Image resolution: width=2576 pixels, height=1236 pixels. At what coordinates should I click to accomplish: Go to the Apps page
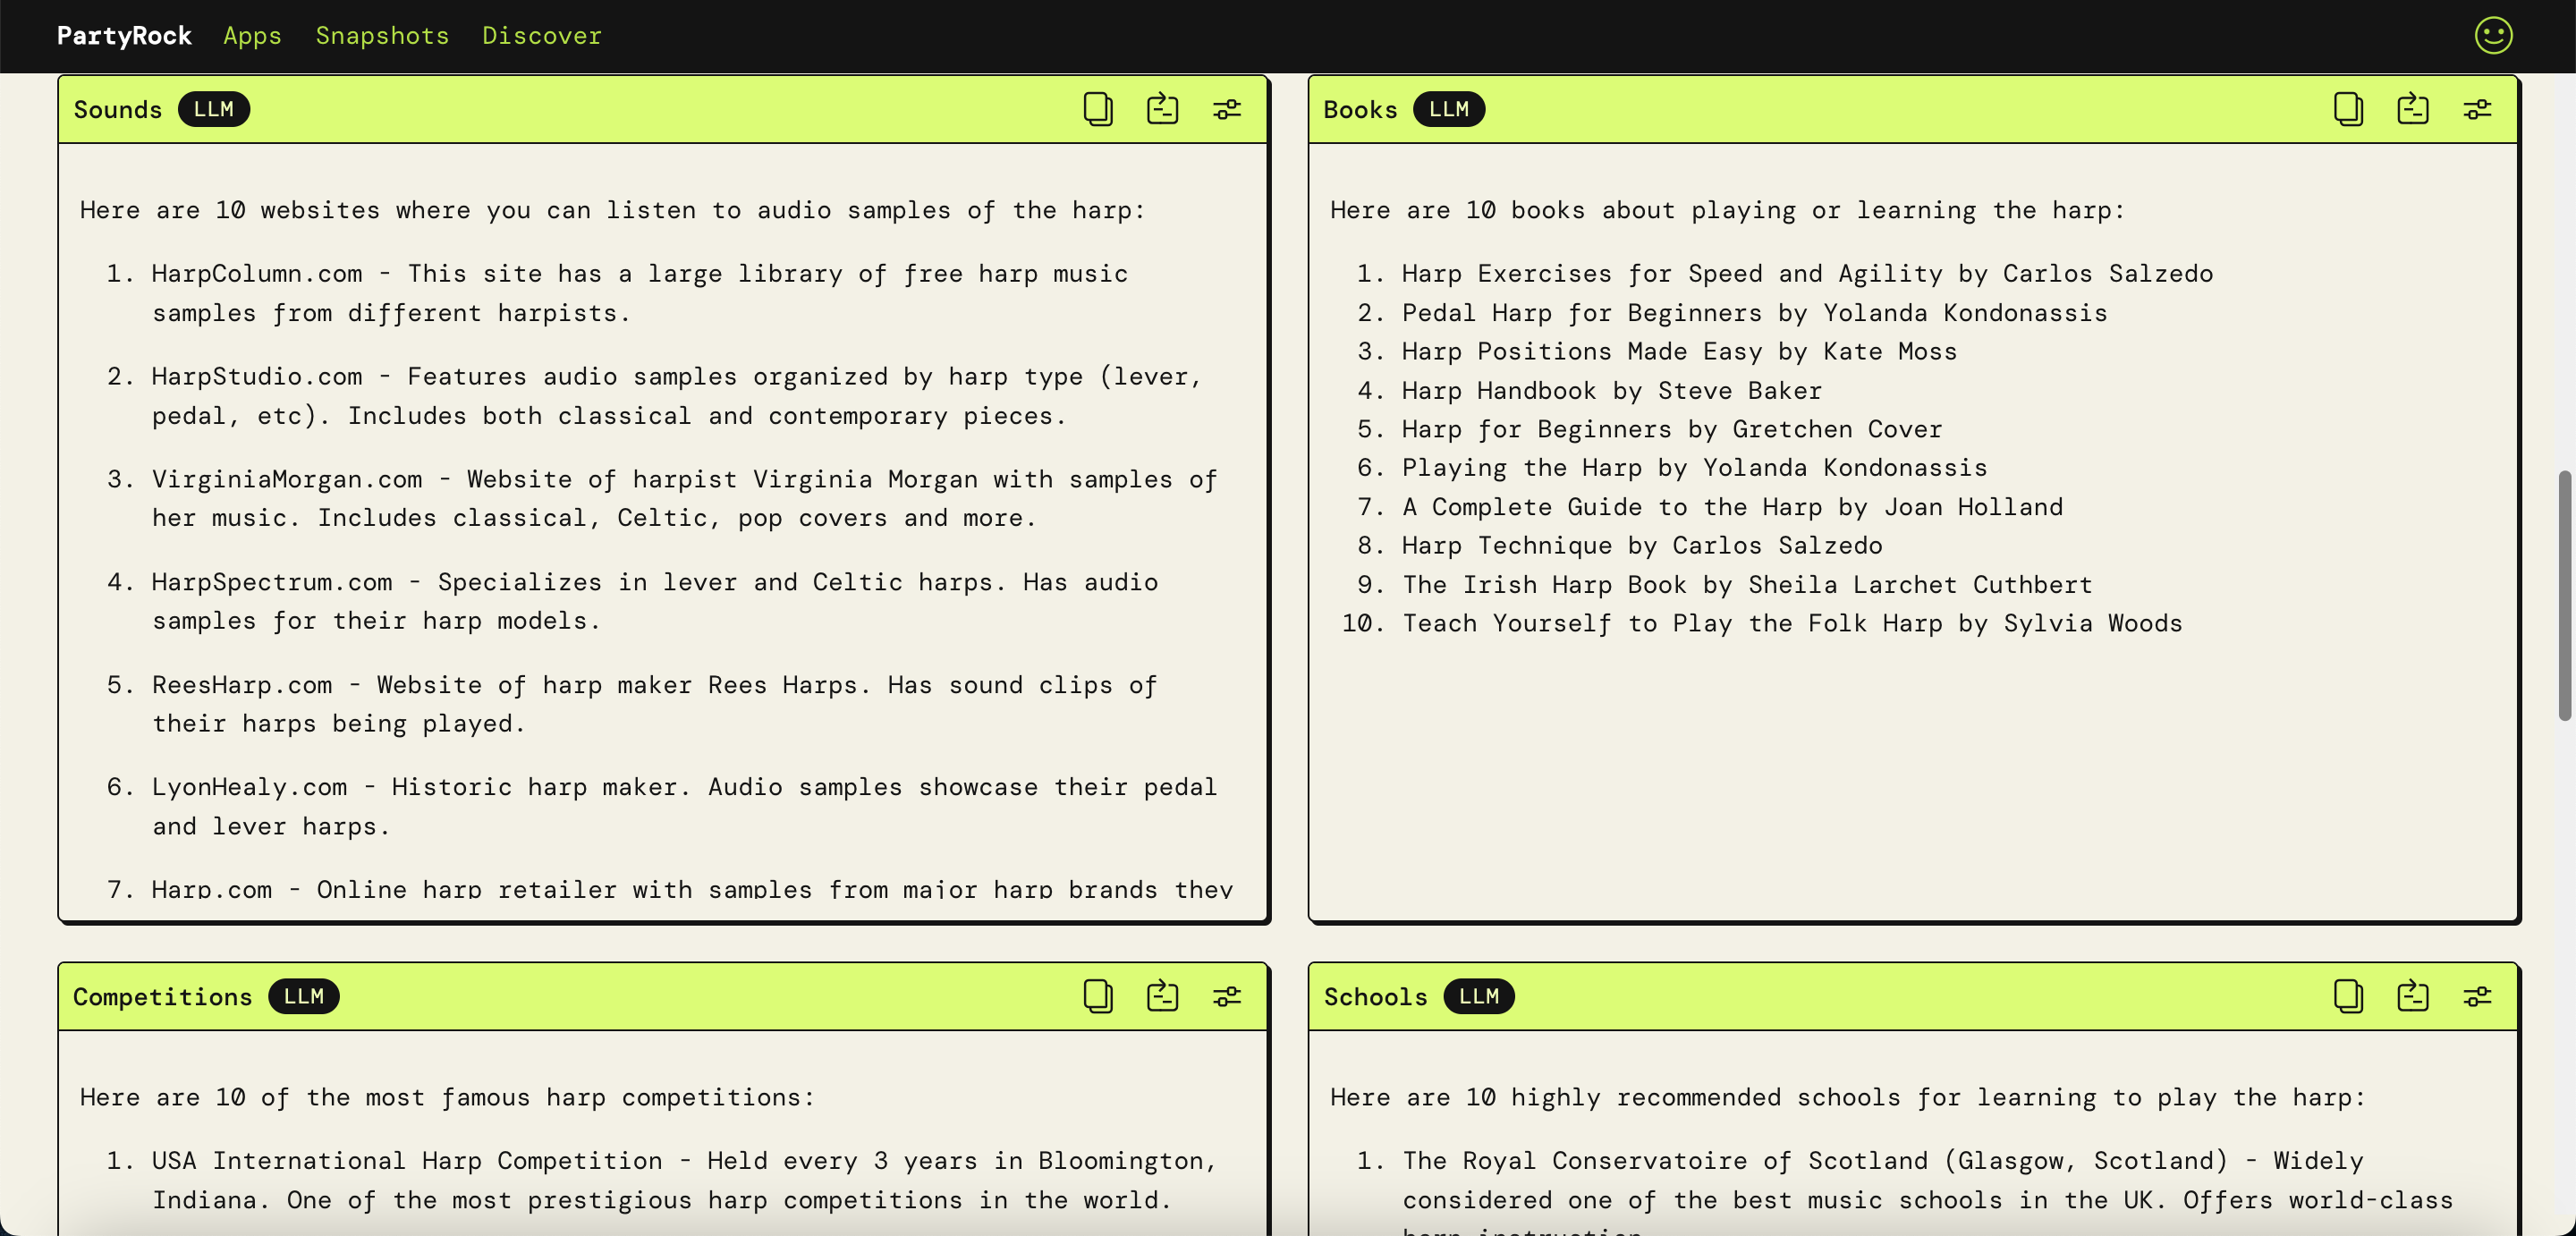(252, 36)
